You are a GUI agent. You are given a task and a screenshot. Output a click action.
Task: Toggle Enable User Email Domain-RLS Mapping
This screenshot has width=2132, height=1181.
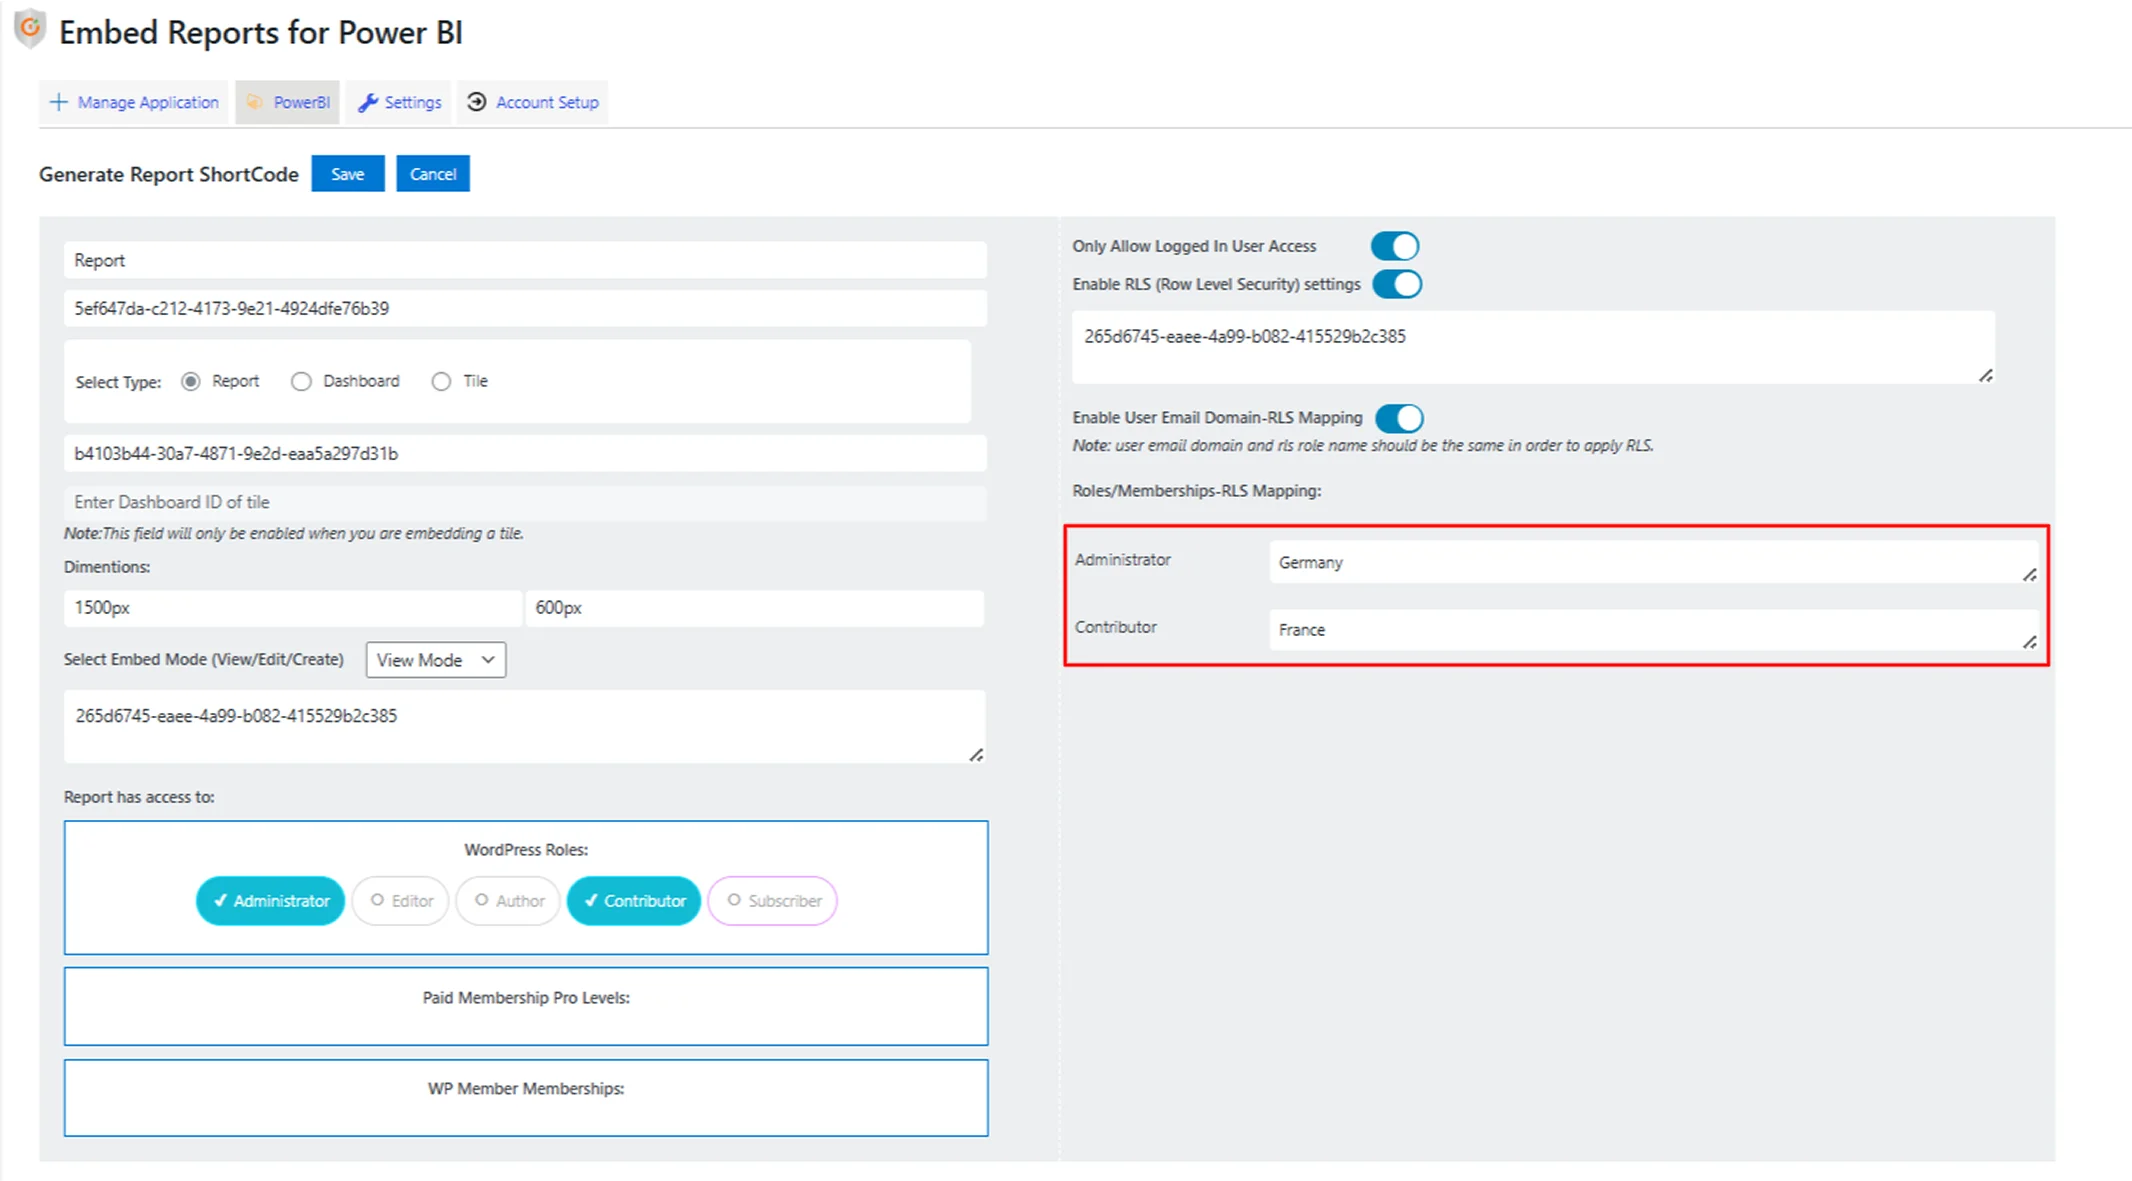pos(1399,418)
